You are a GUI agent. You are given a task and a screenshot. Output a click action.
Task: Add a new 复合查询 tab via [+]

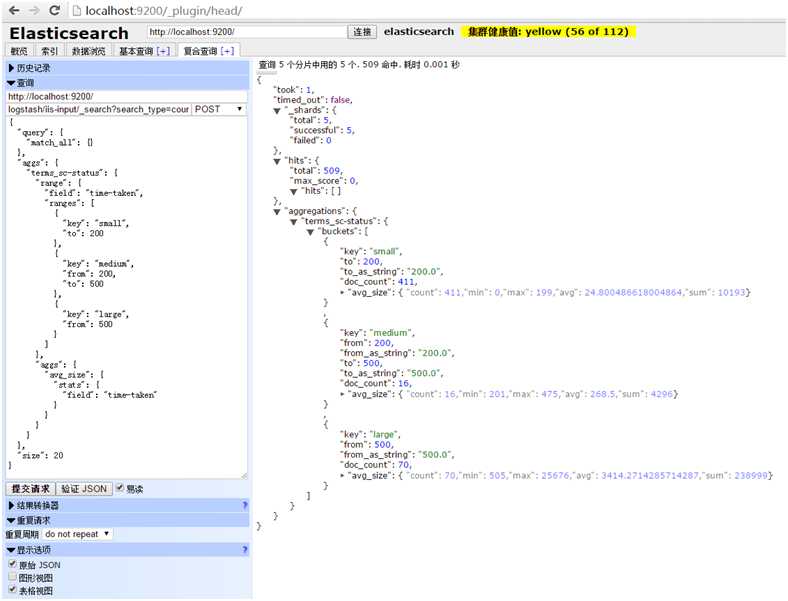(x=228, y=51)
